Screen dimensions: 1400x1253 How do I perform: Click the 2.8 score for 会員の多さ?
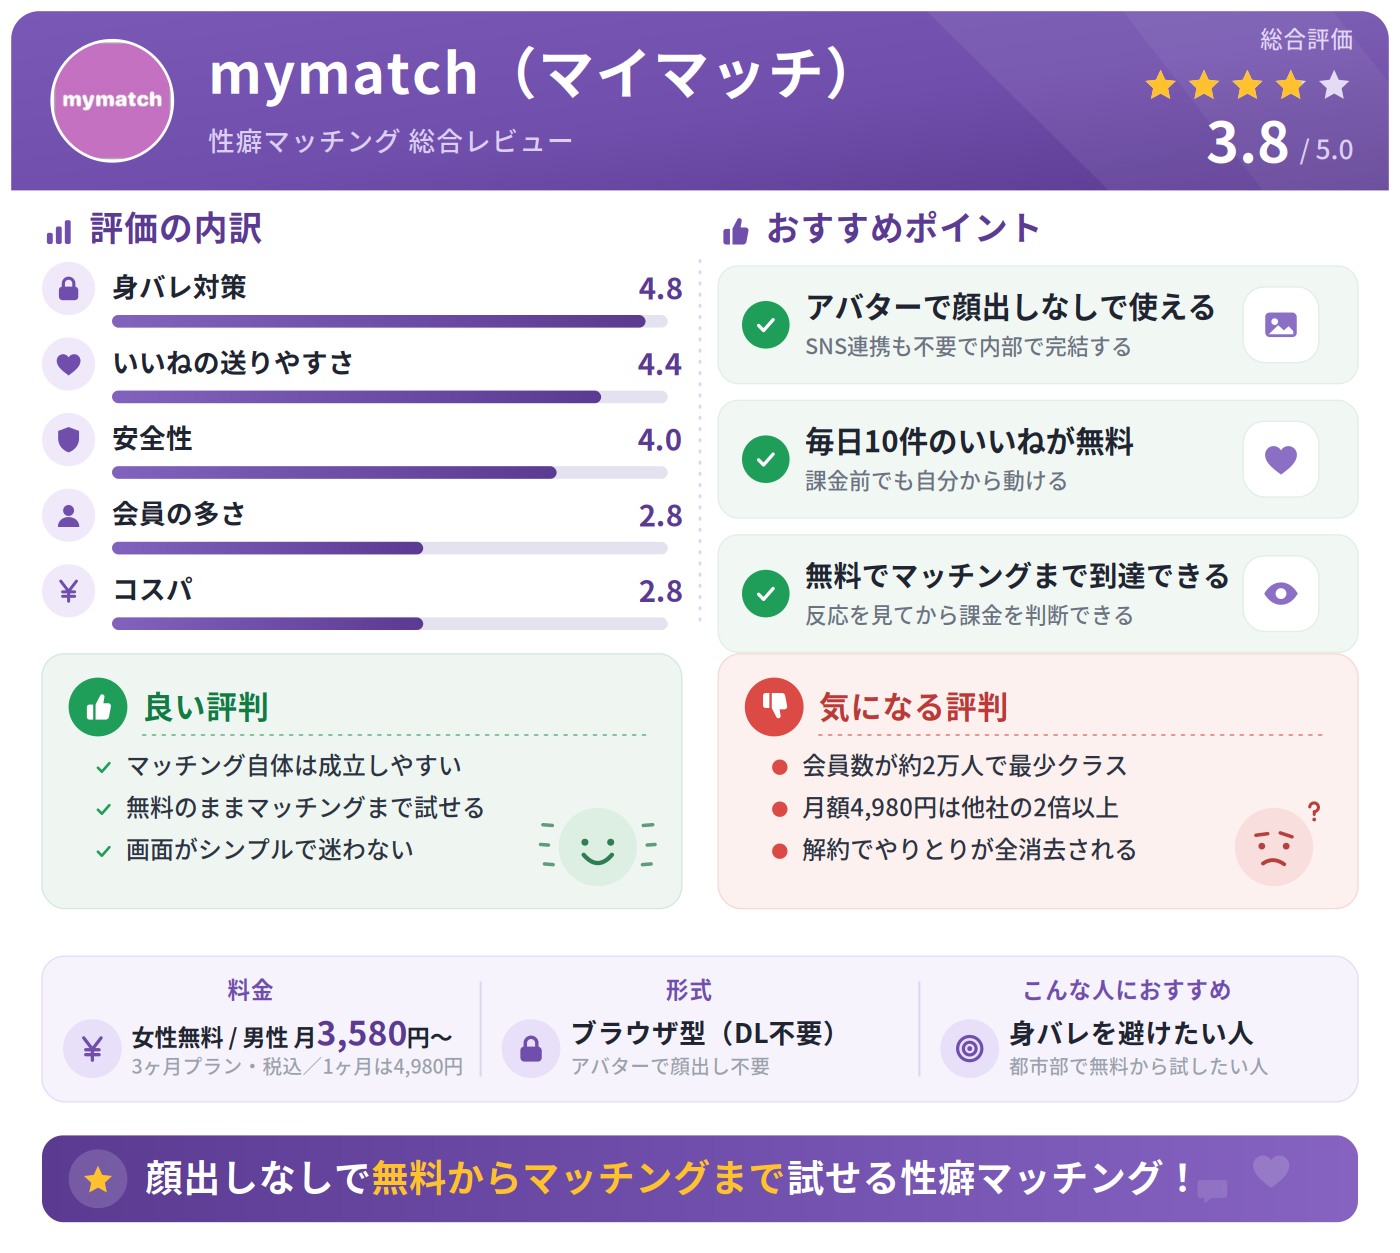pos(660,516)
